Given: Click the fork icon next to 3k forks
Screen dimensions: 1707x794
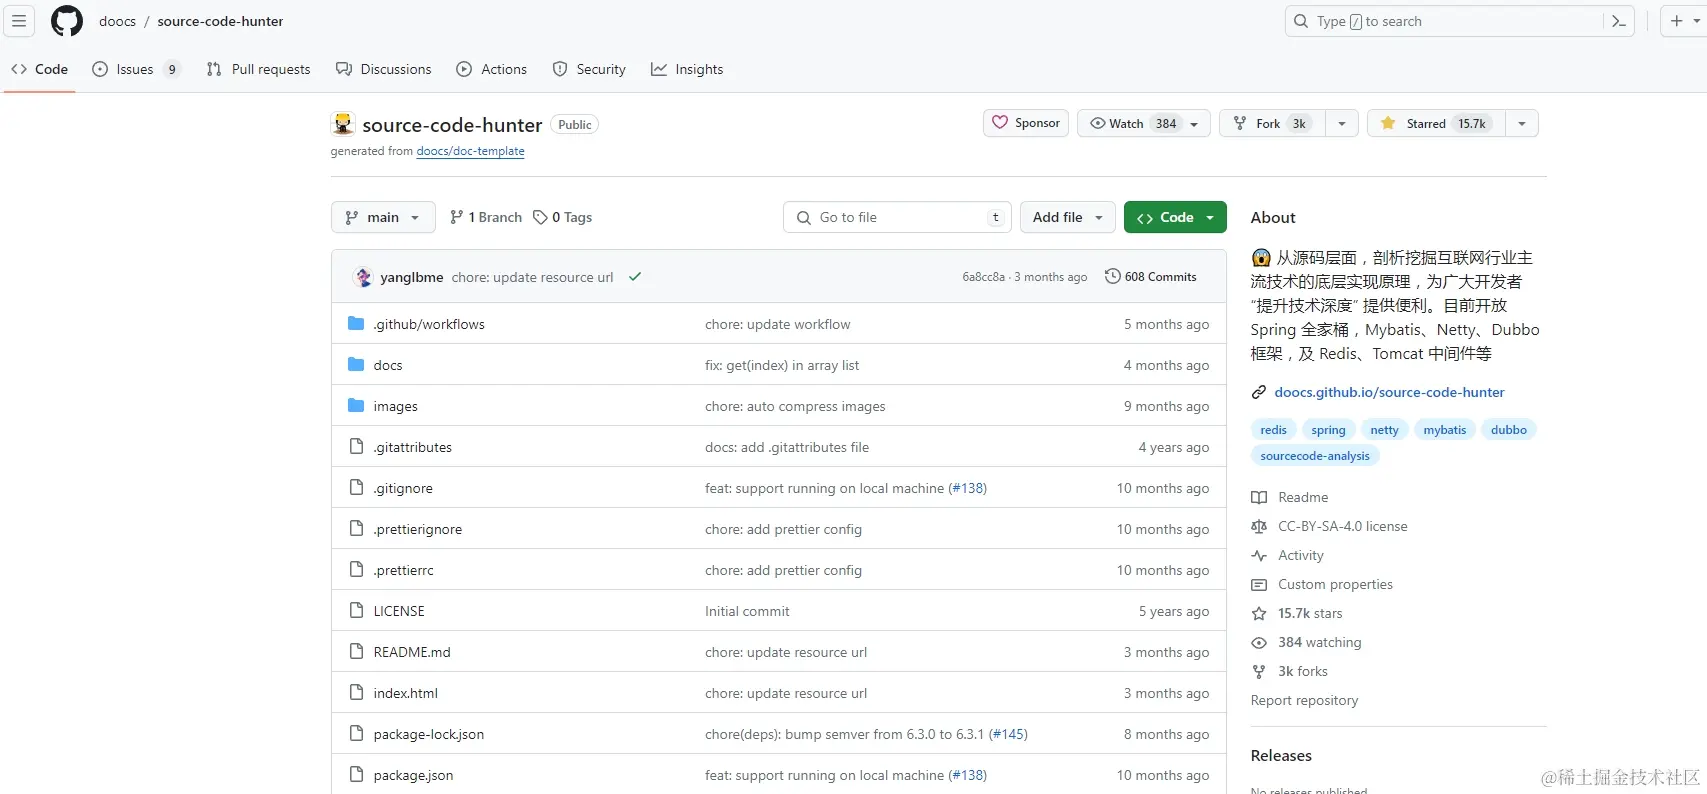Looking at the screenshot, I should pyautogui.click(x=1259, y=671).
